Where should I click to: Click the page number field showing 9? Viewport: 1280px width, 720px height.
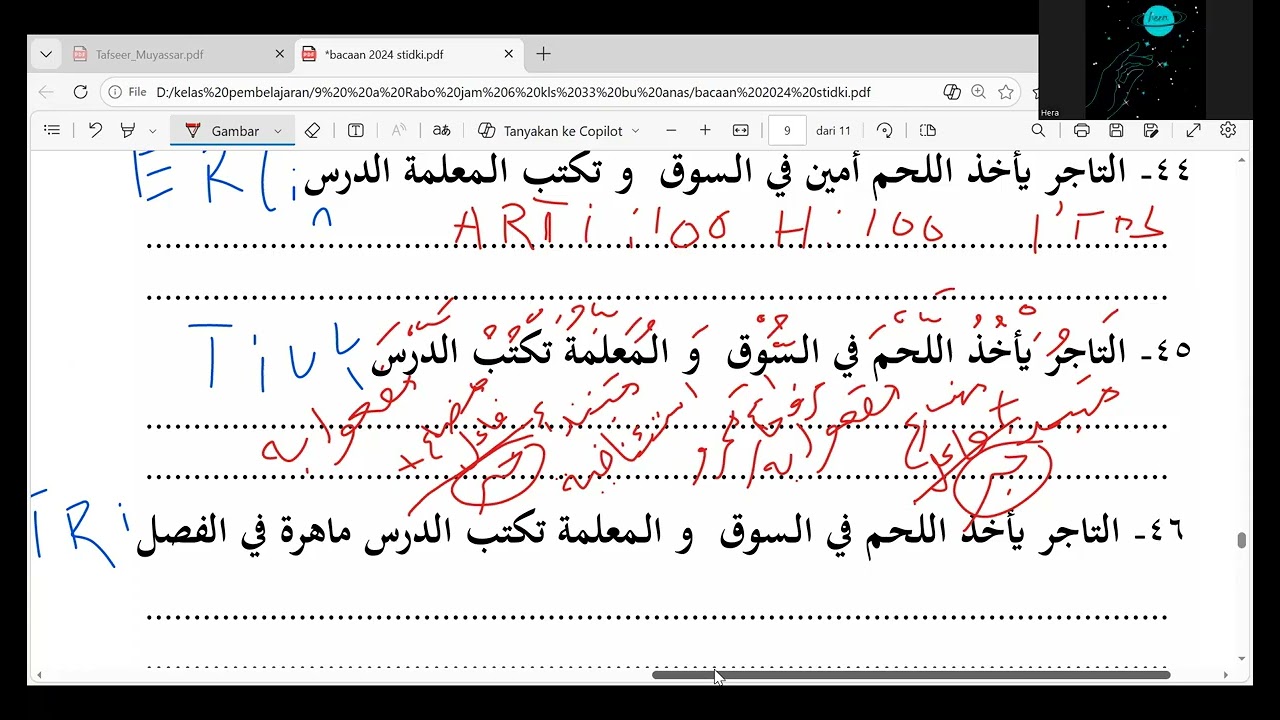(788, 131)
